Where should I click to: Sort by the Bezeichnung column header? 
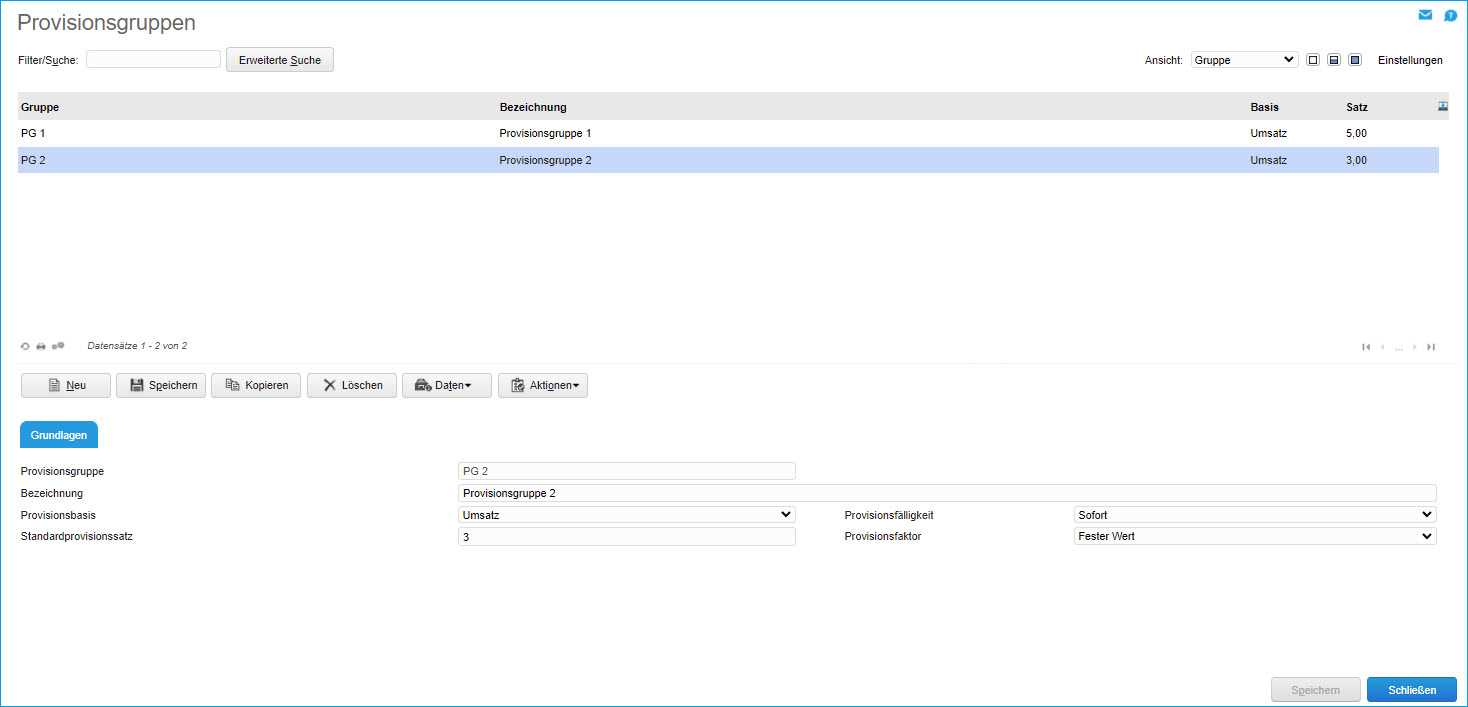(x=533, y=107)
